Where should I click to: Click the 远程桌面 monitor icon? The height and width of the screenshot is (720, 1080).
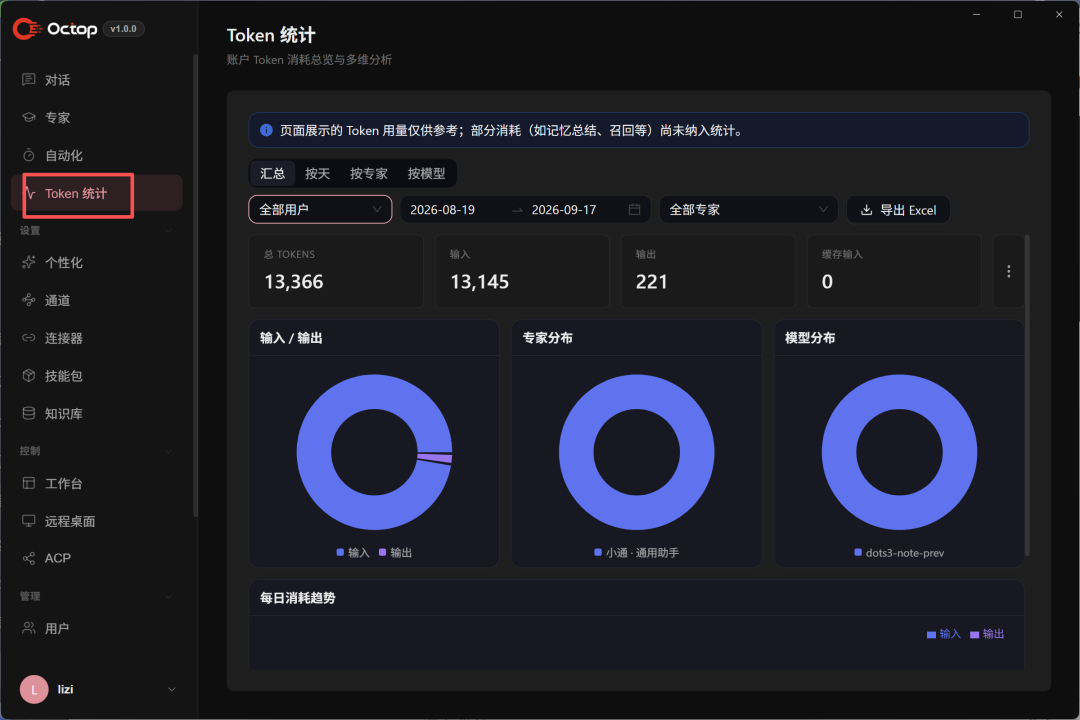[28, 521]
